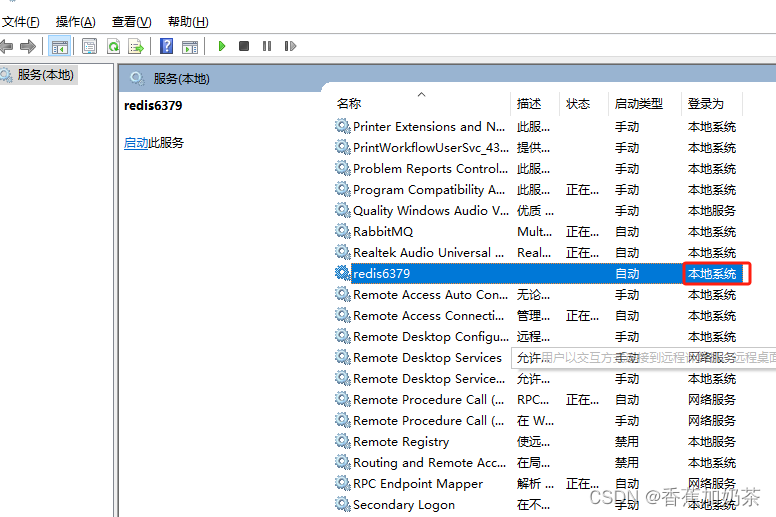Click the gear icon beside RPC Endpoint Mapper
This screenshot has width=776, height=517.
point(342,483)
